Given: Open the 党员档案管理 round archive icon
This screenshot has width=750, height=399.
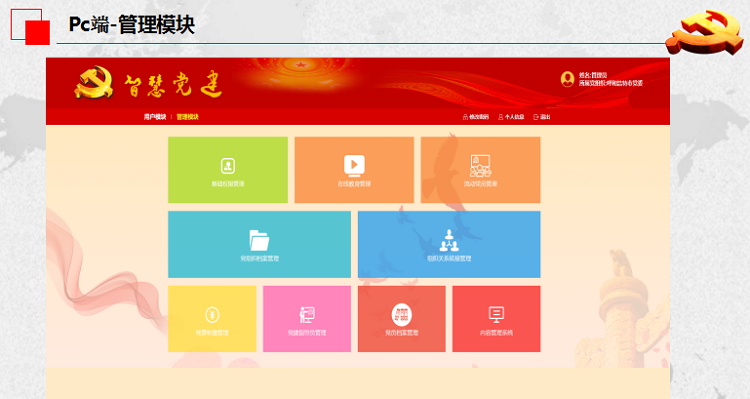Looking at the screenshot, I should 402,314.
